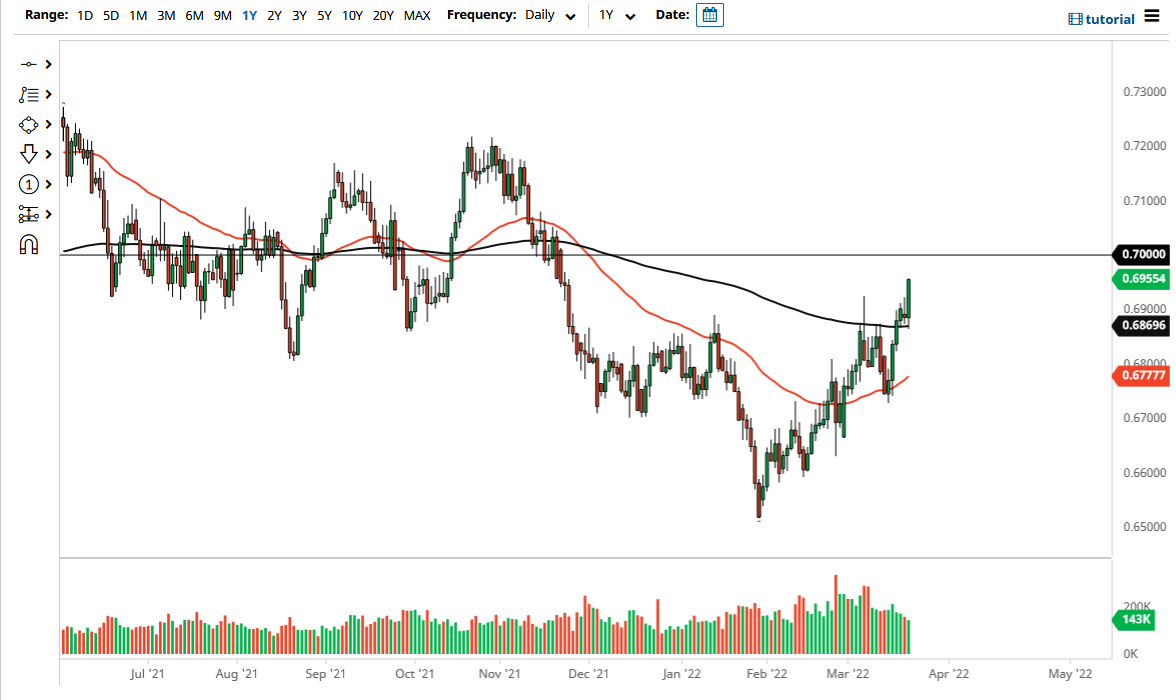The image size is (1176, 700).
Task: Expand the down arrow tool options chevron
Action: tap(47, 154)
